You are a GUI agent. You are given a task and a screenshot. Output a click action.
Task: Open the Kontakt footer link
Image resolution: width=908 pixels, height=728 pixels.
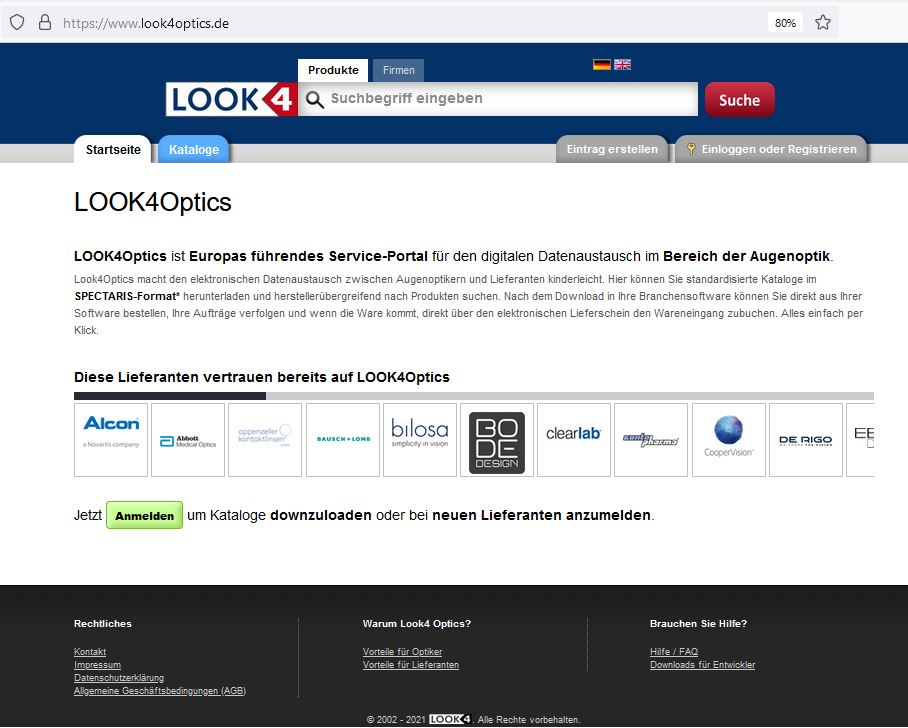coord(90,652)
